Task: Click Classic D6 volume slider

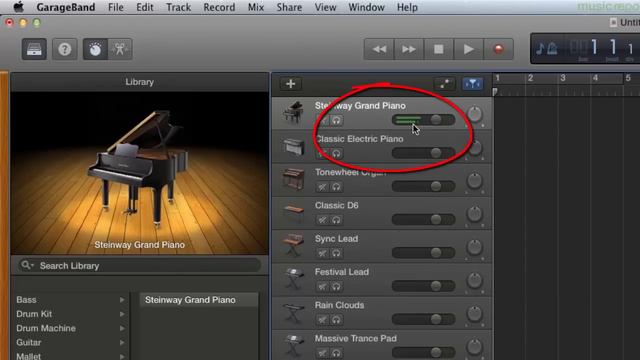Action: [423, 219]
